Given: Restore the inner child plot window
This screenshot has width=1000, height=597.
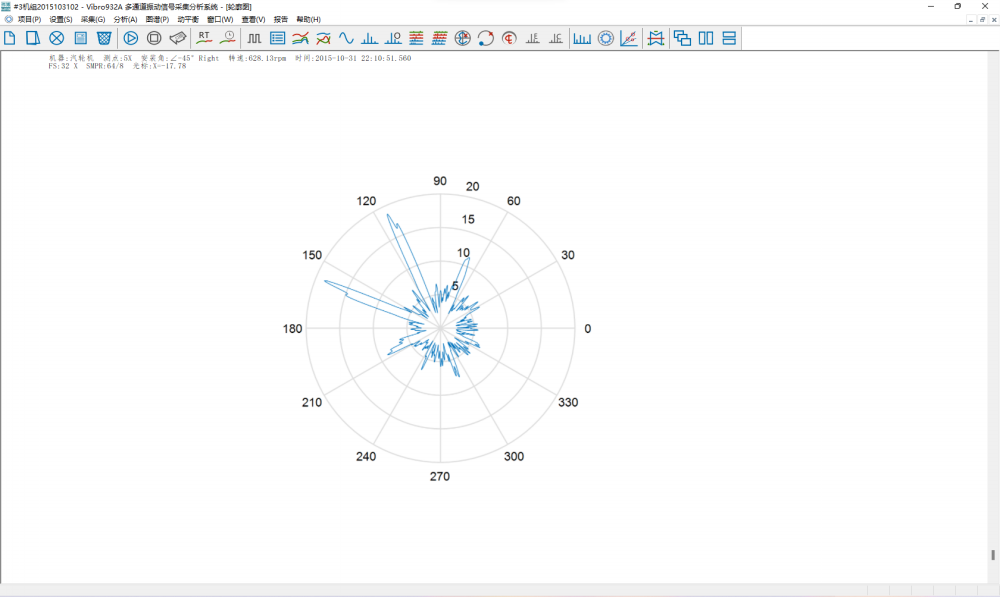Looking at the screenshot, I should pyautogui.click(x=982, y=20).
